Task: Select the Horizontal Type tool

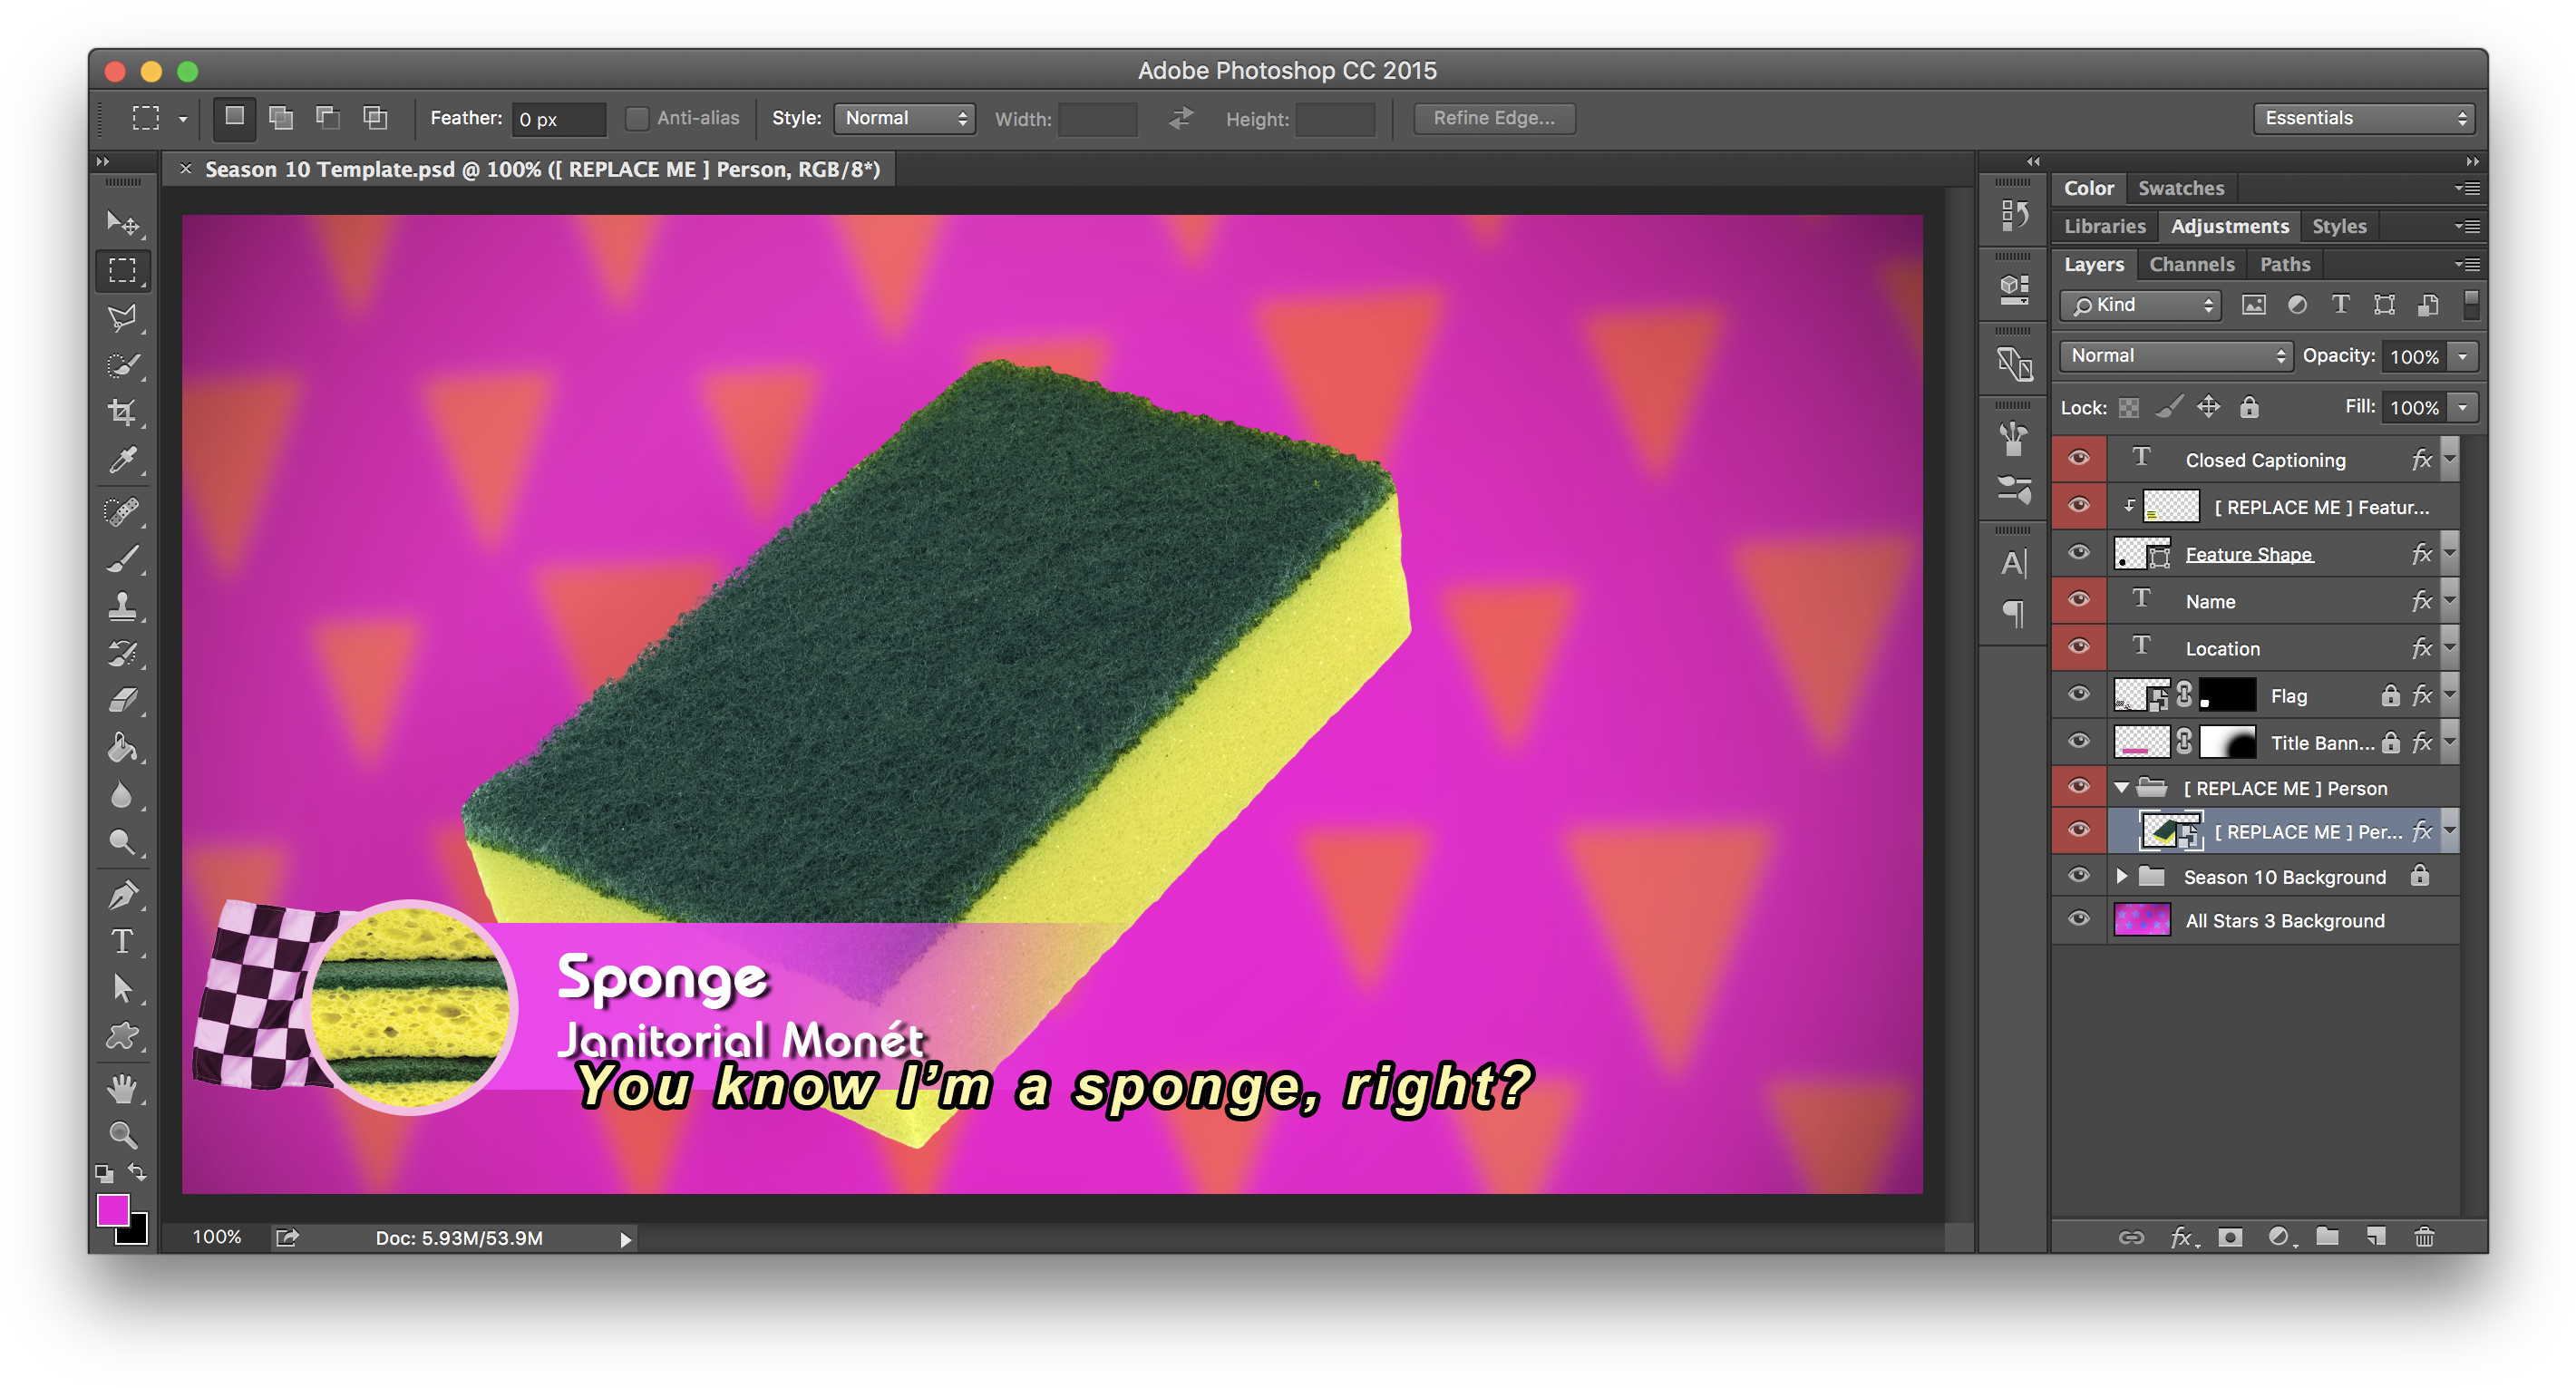Action: click(122, 941)
